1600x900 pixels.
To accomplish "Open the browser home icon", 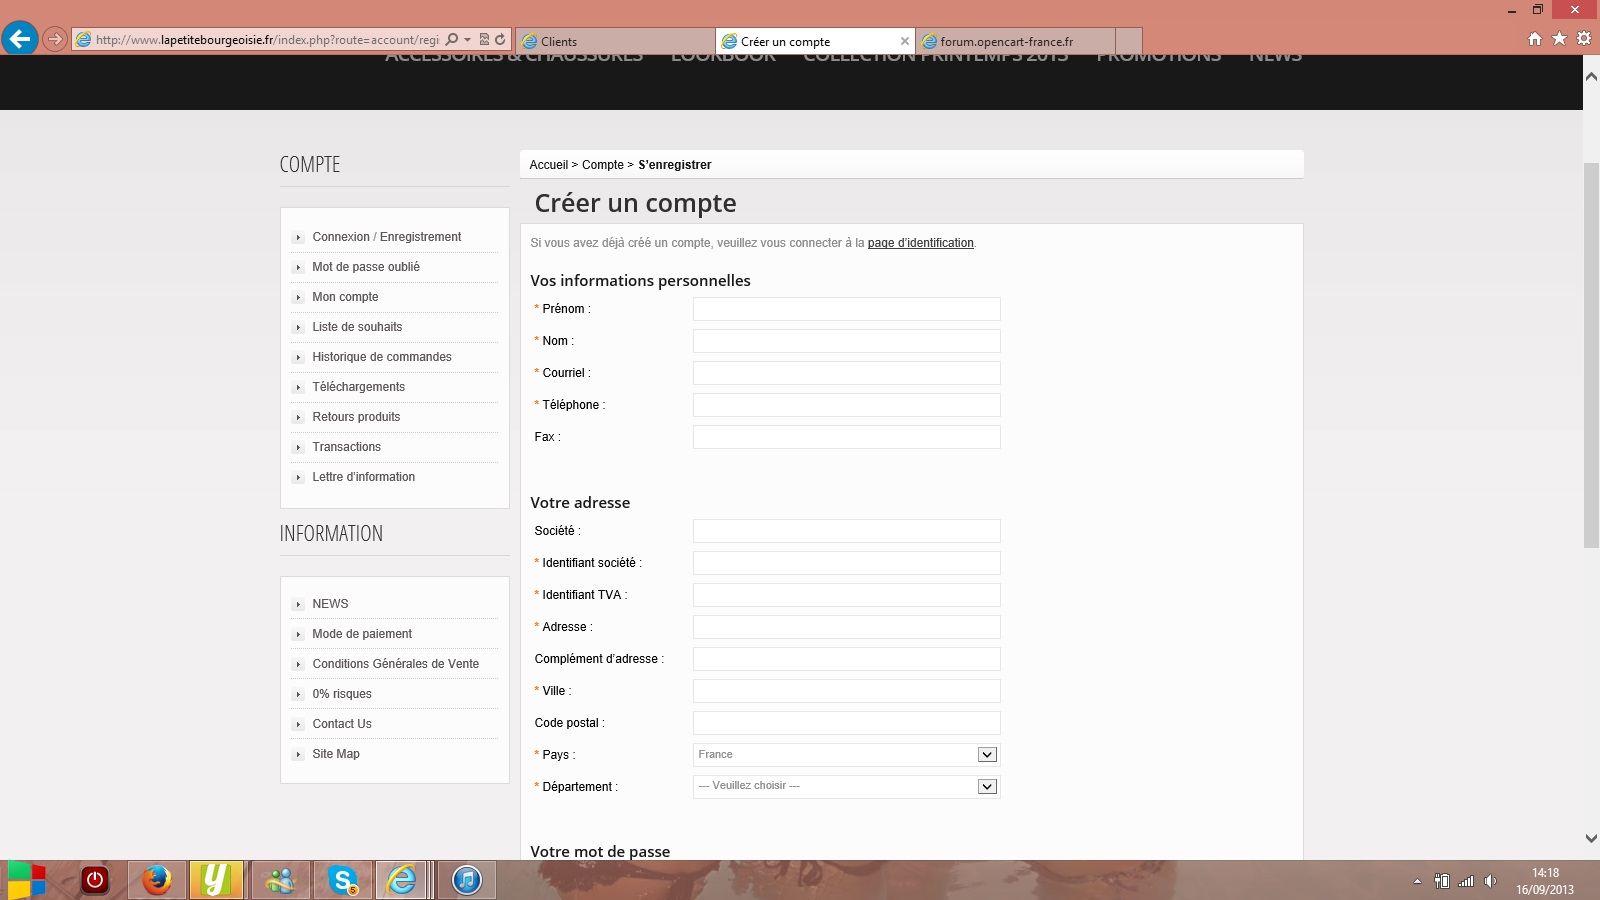I will [x=1535, y=39].
